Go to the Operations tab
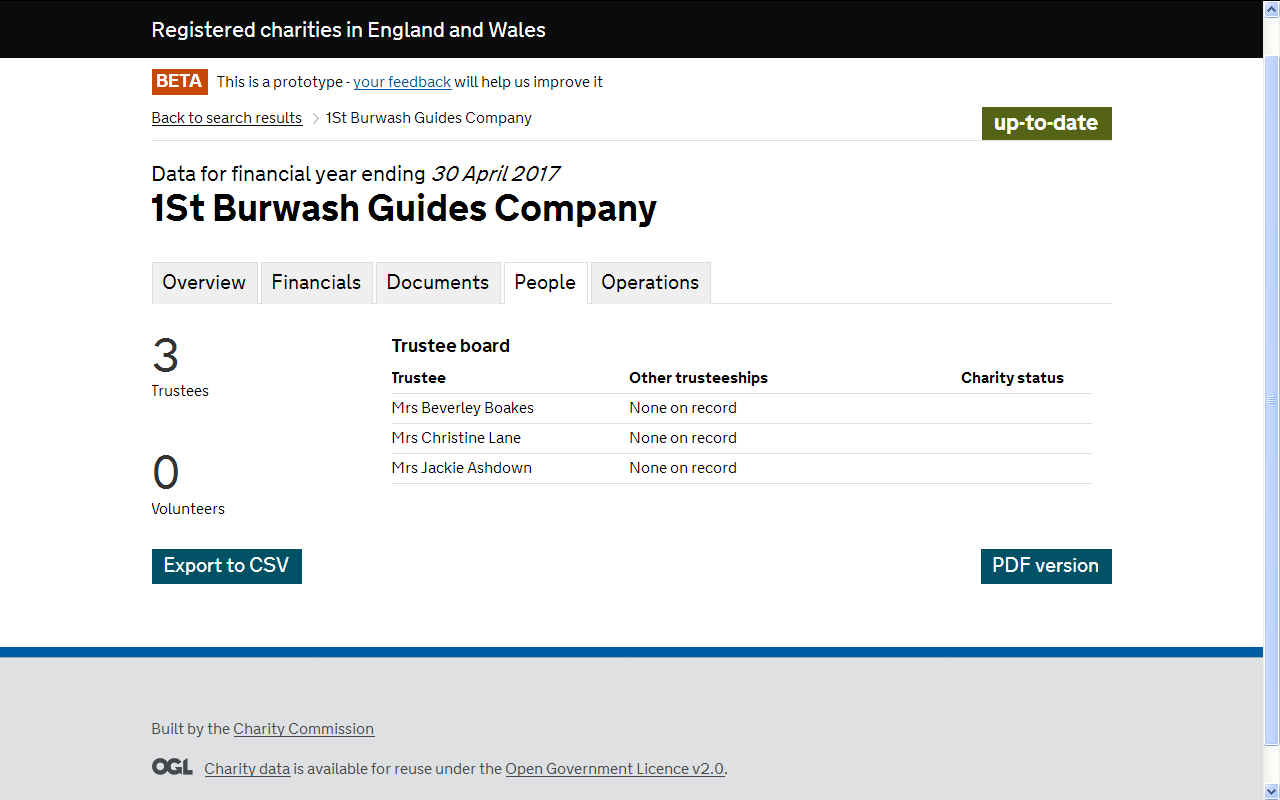Image resolution: width=1280 pixels, height=800 pixels. tap(650, 283)
